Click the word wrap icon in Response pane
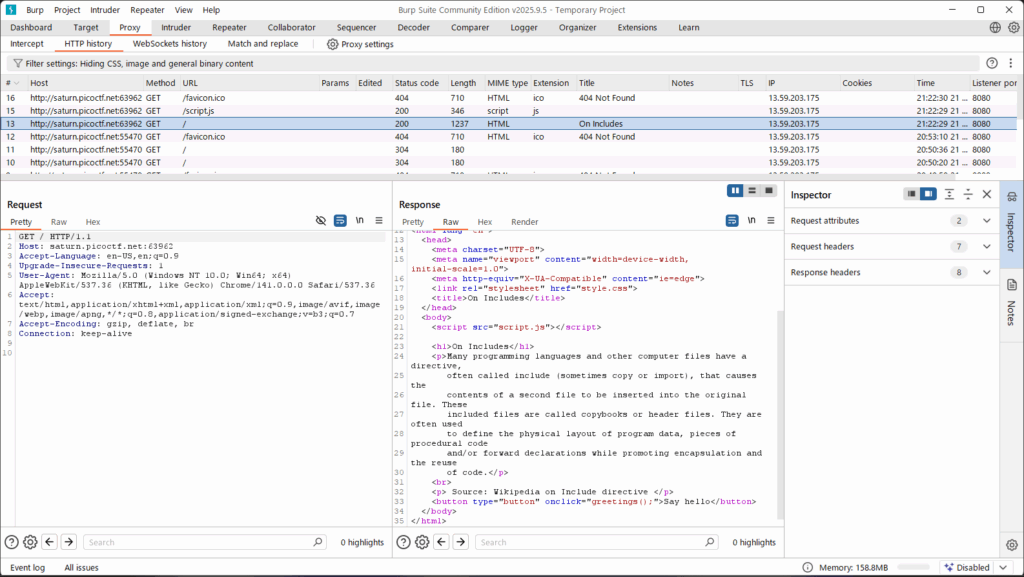The width and height of the screenshot is (1024, 577). click(733, 221)
